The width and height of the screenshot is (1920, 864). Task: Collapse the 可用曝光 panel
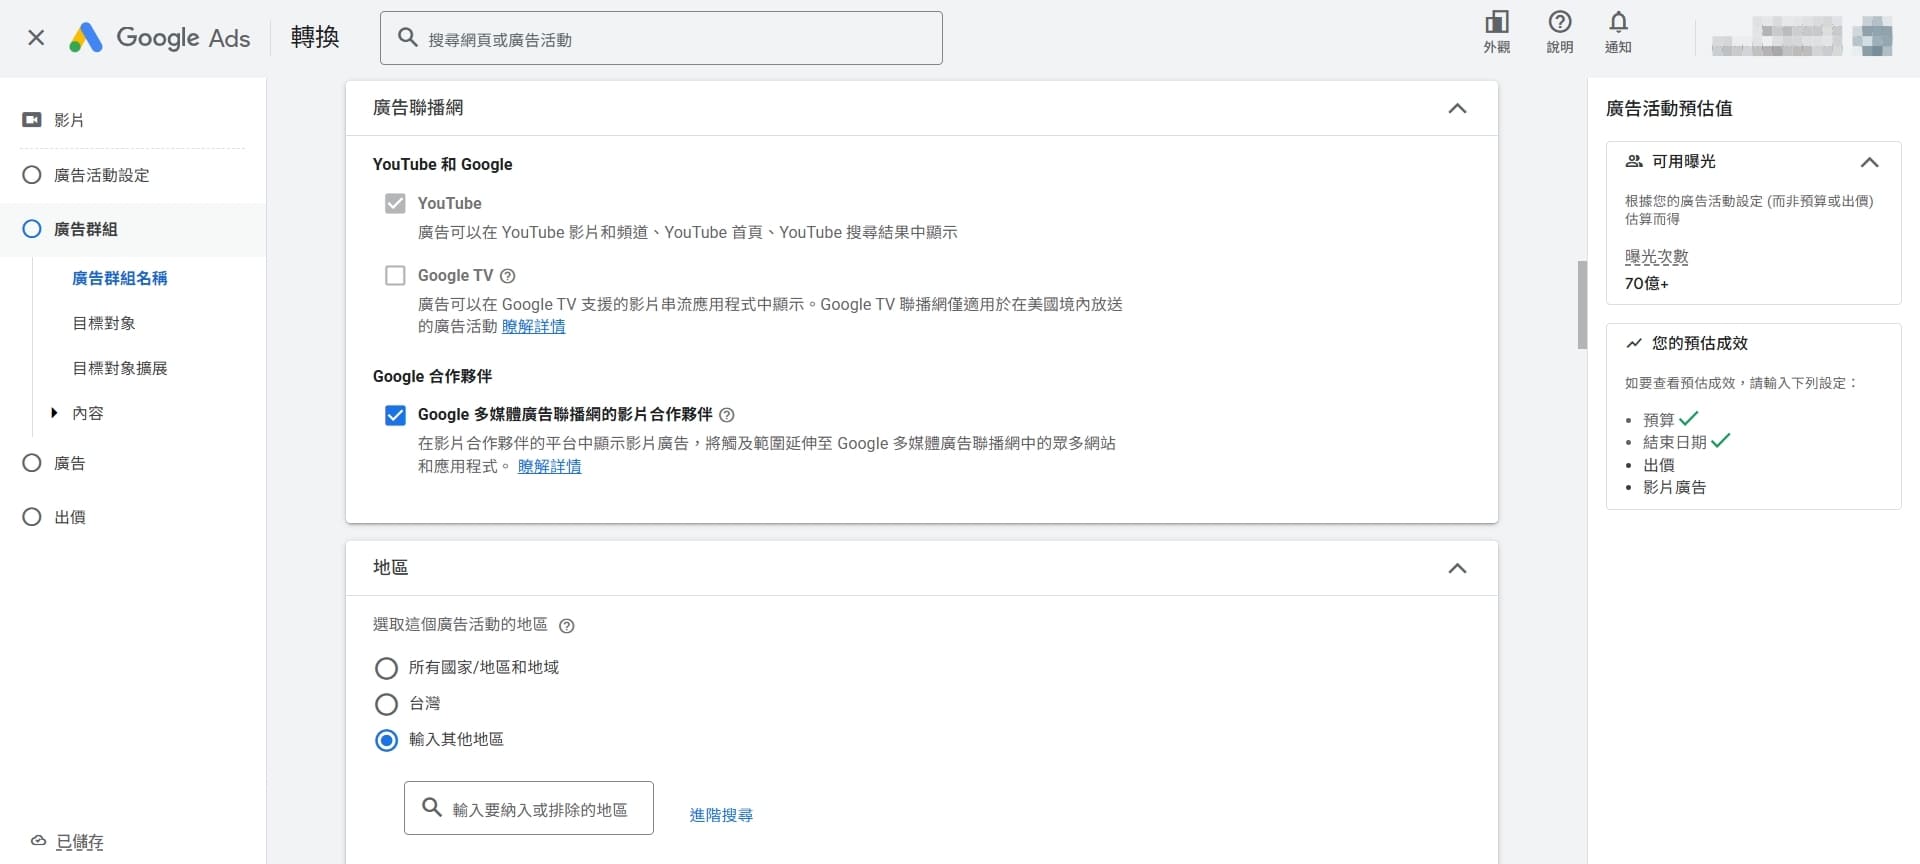pos(1869,162)
